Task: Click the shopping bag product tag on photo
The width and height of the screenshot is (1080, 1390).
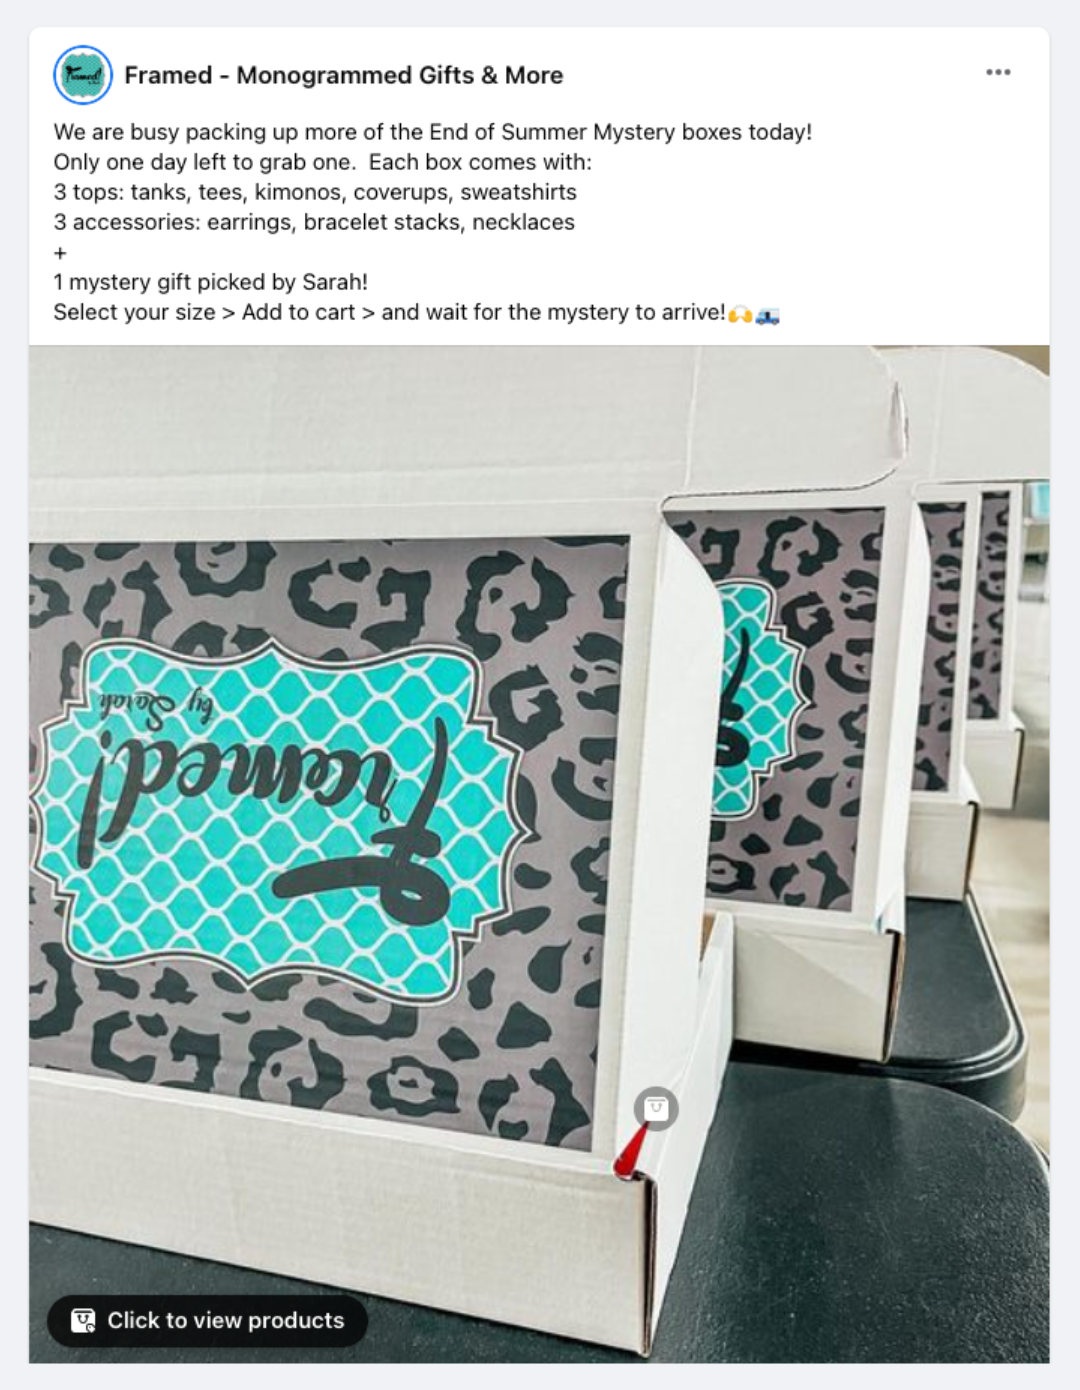Action: point(656,1108)
